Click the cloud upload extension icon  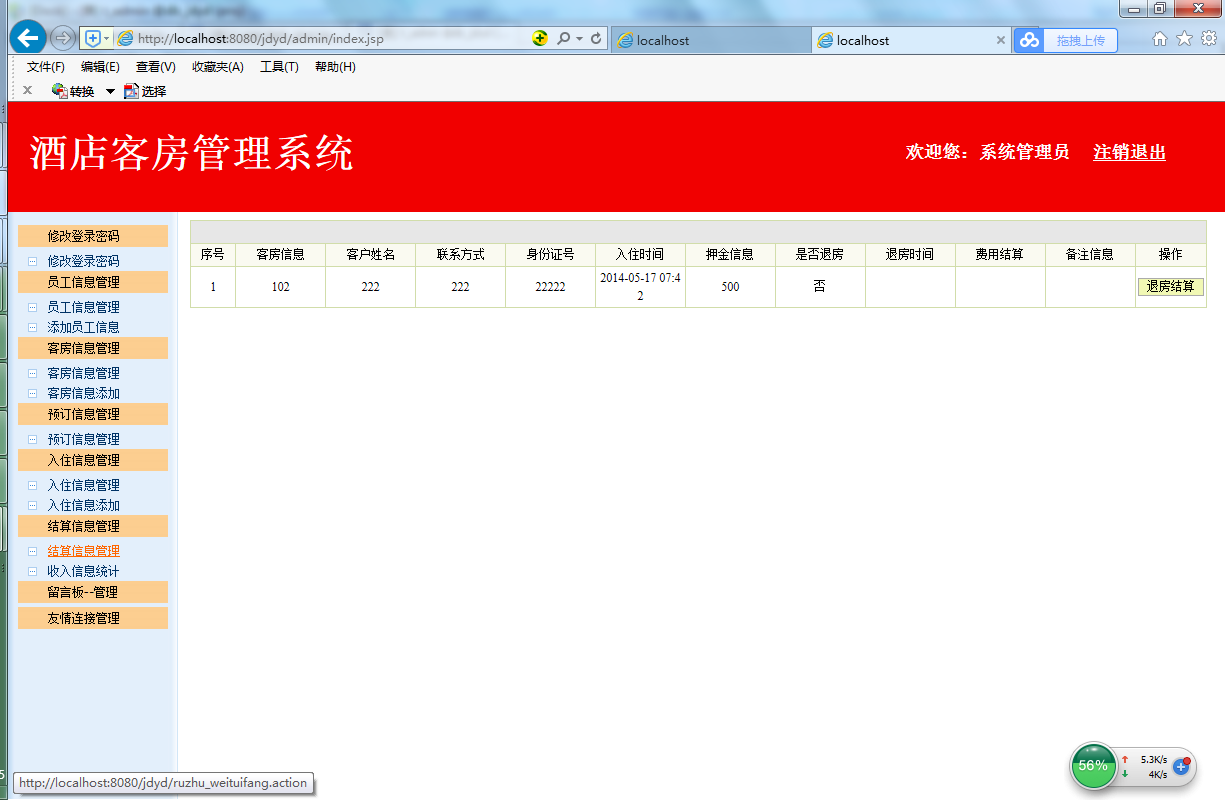click(x=1029, y=40)
